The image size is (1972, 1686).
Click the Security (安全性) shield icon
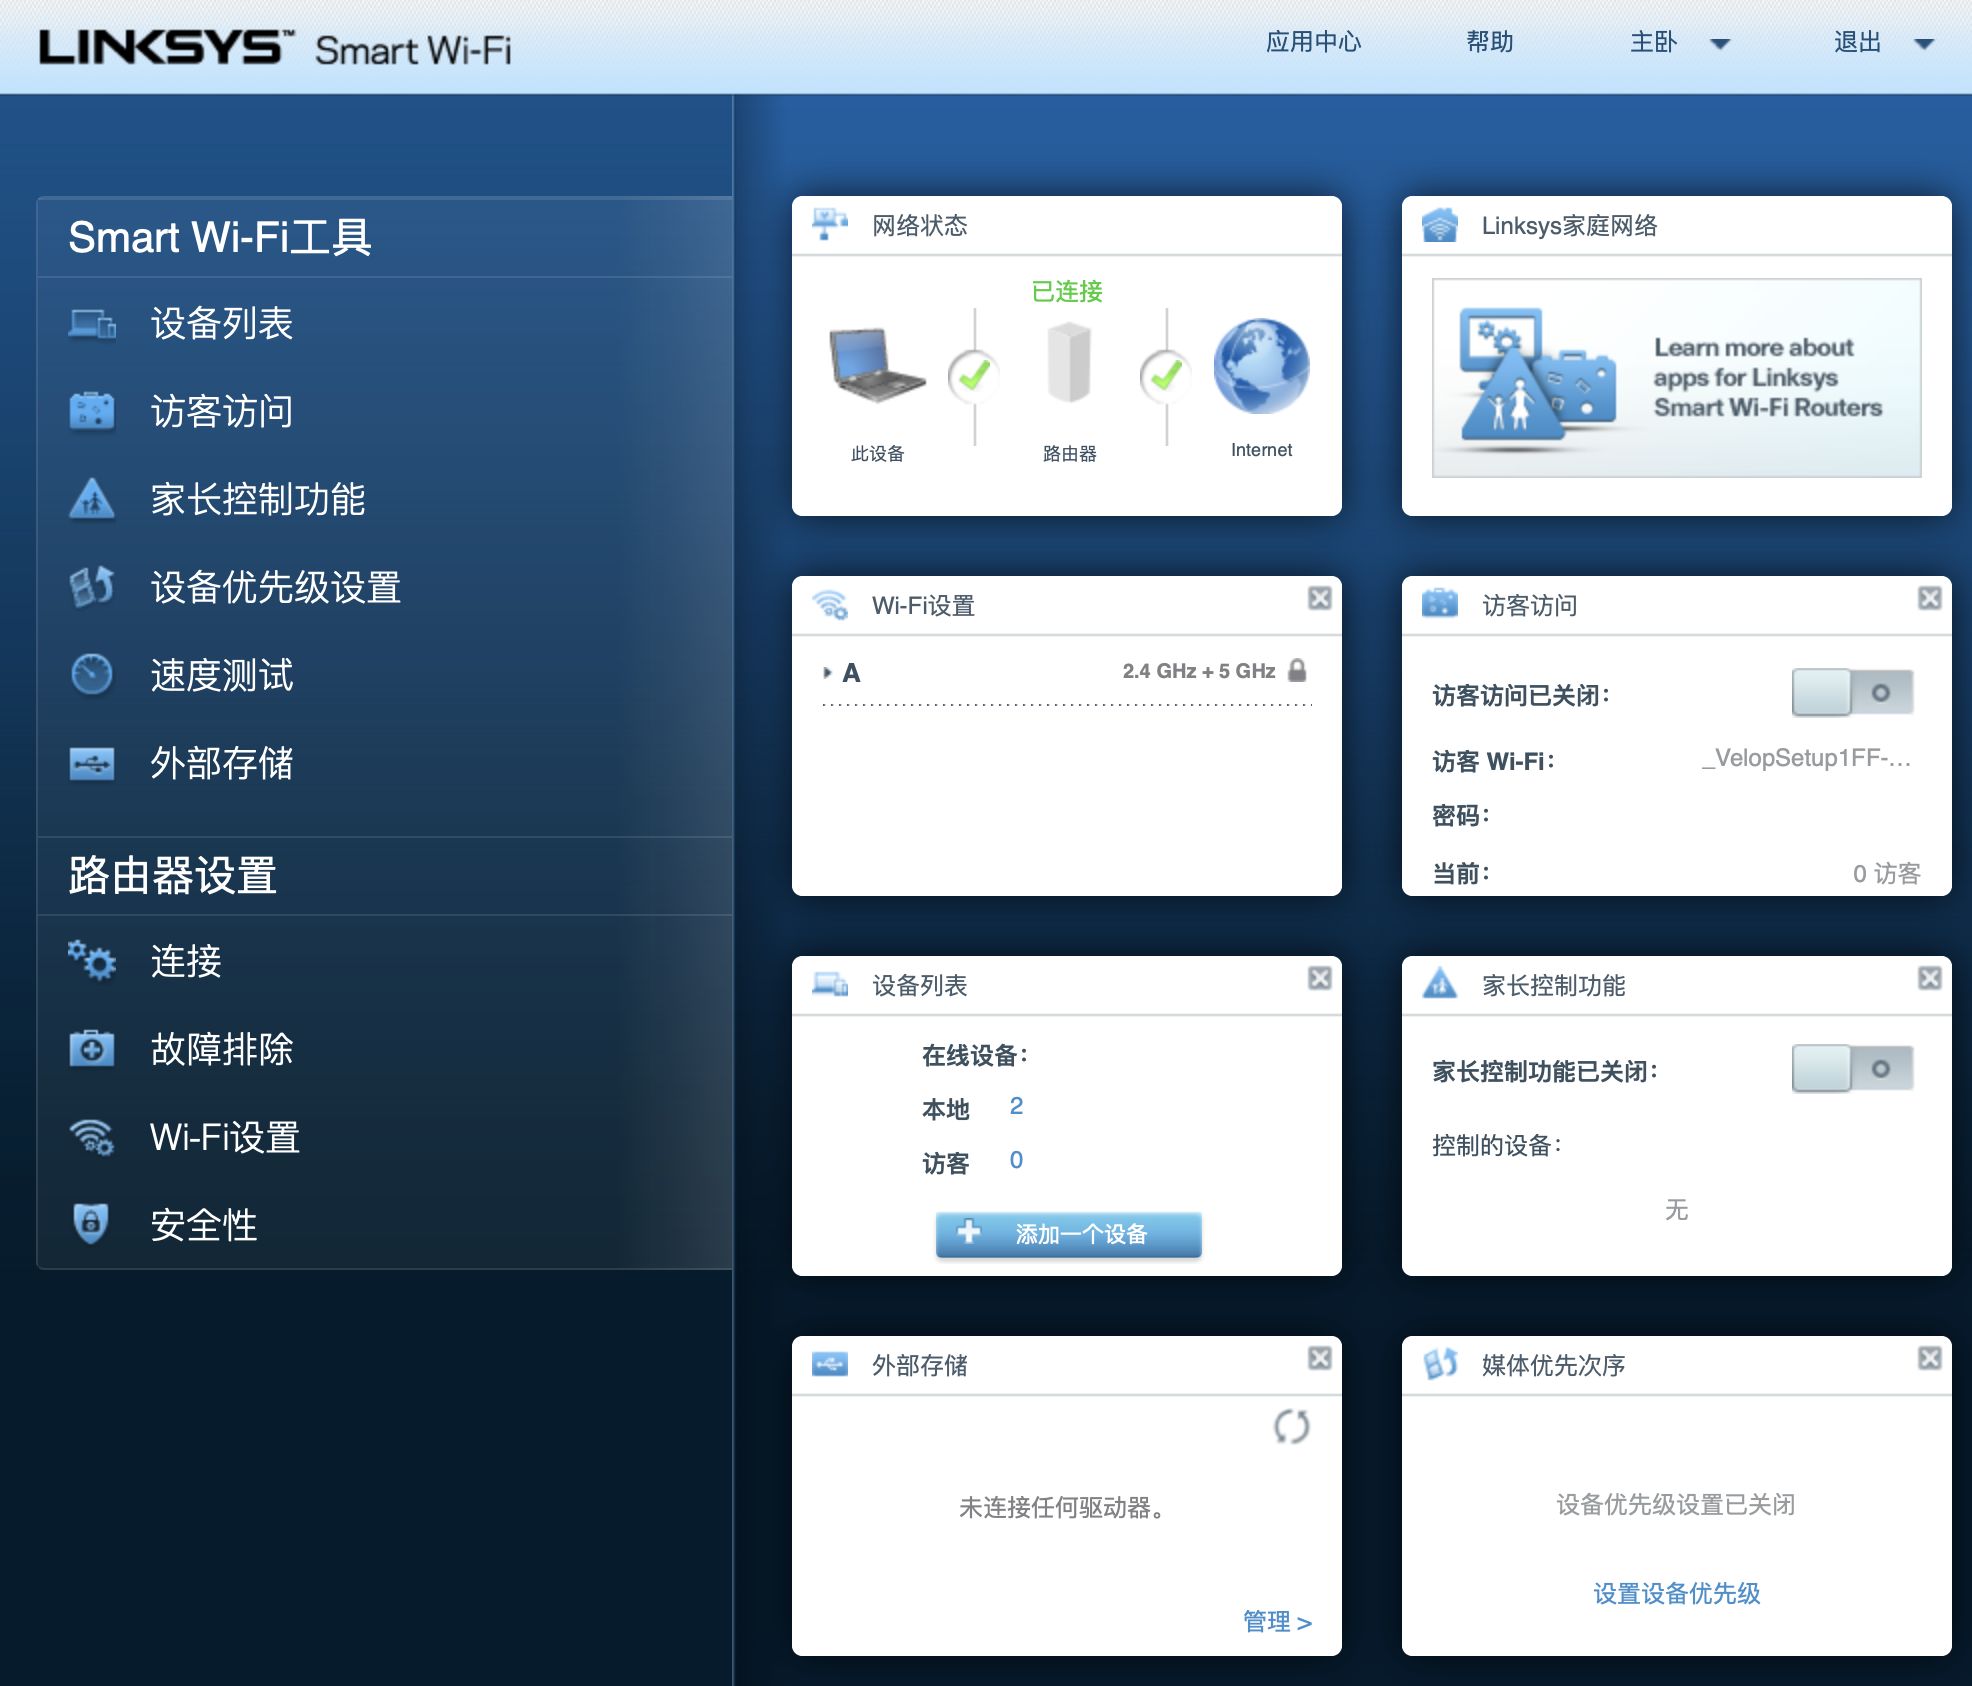point(91,1224)
